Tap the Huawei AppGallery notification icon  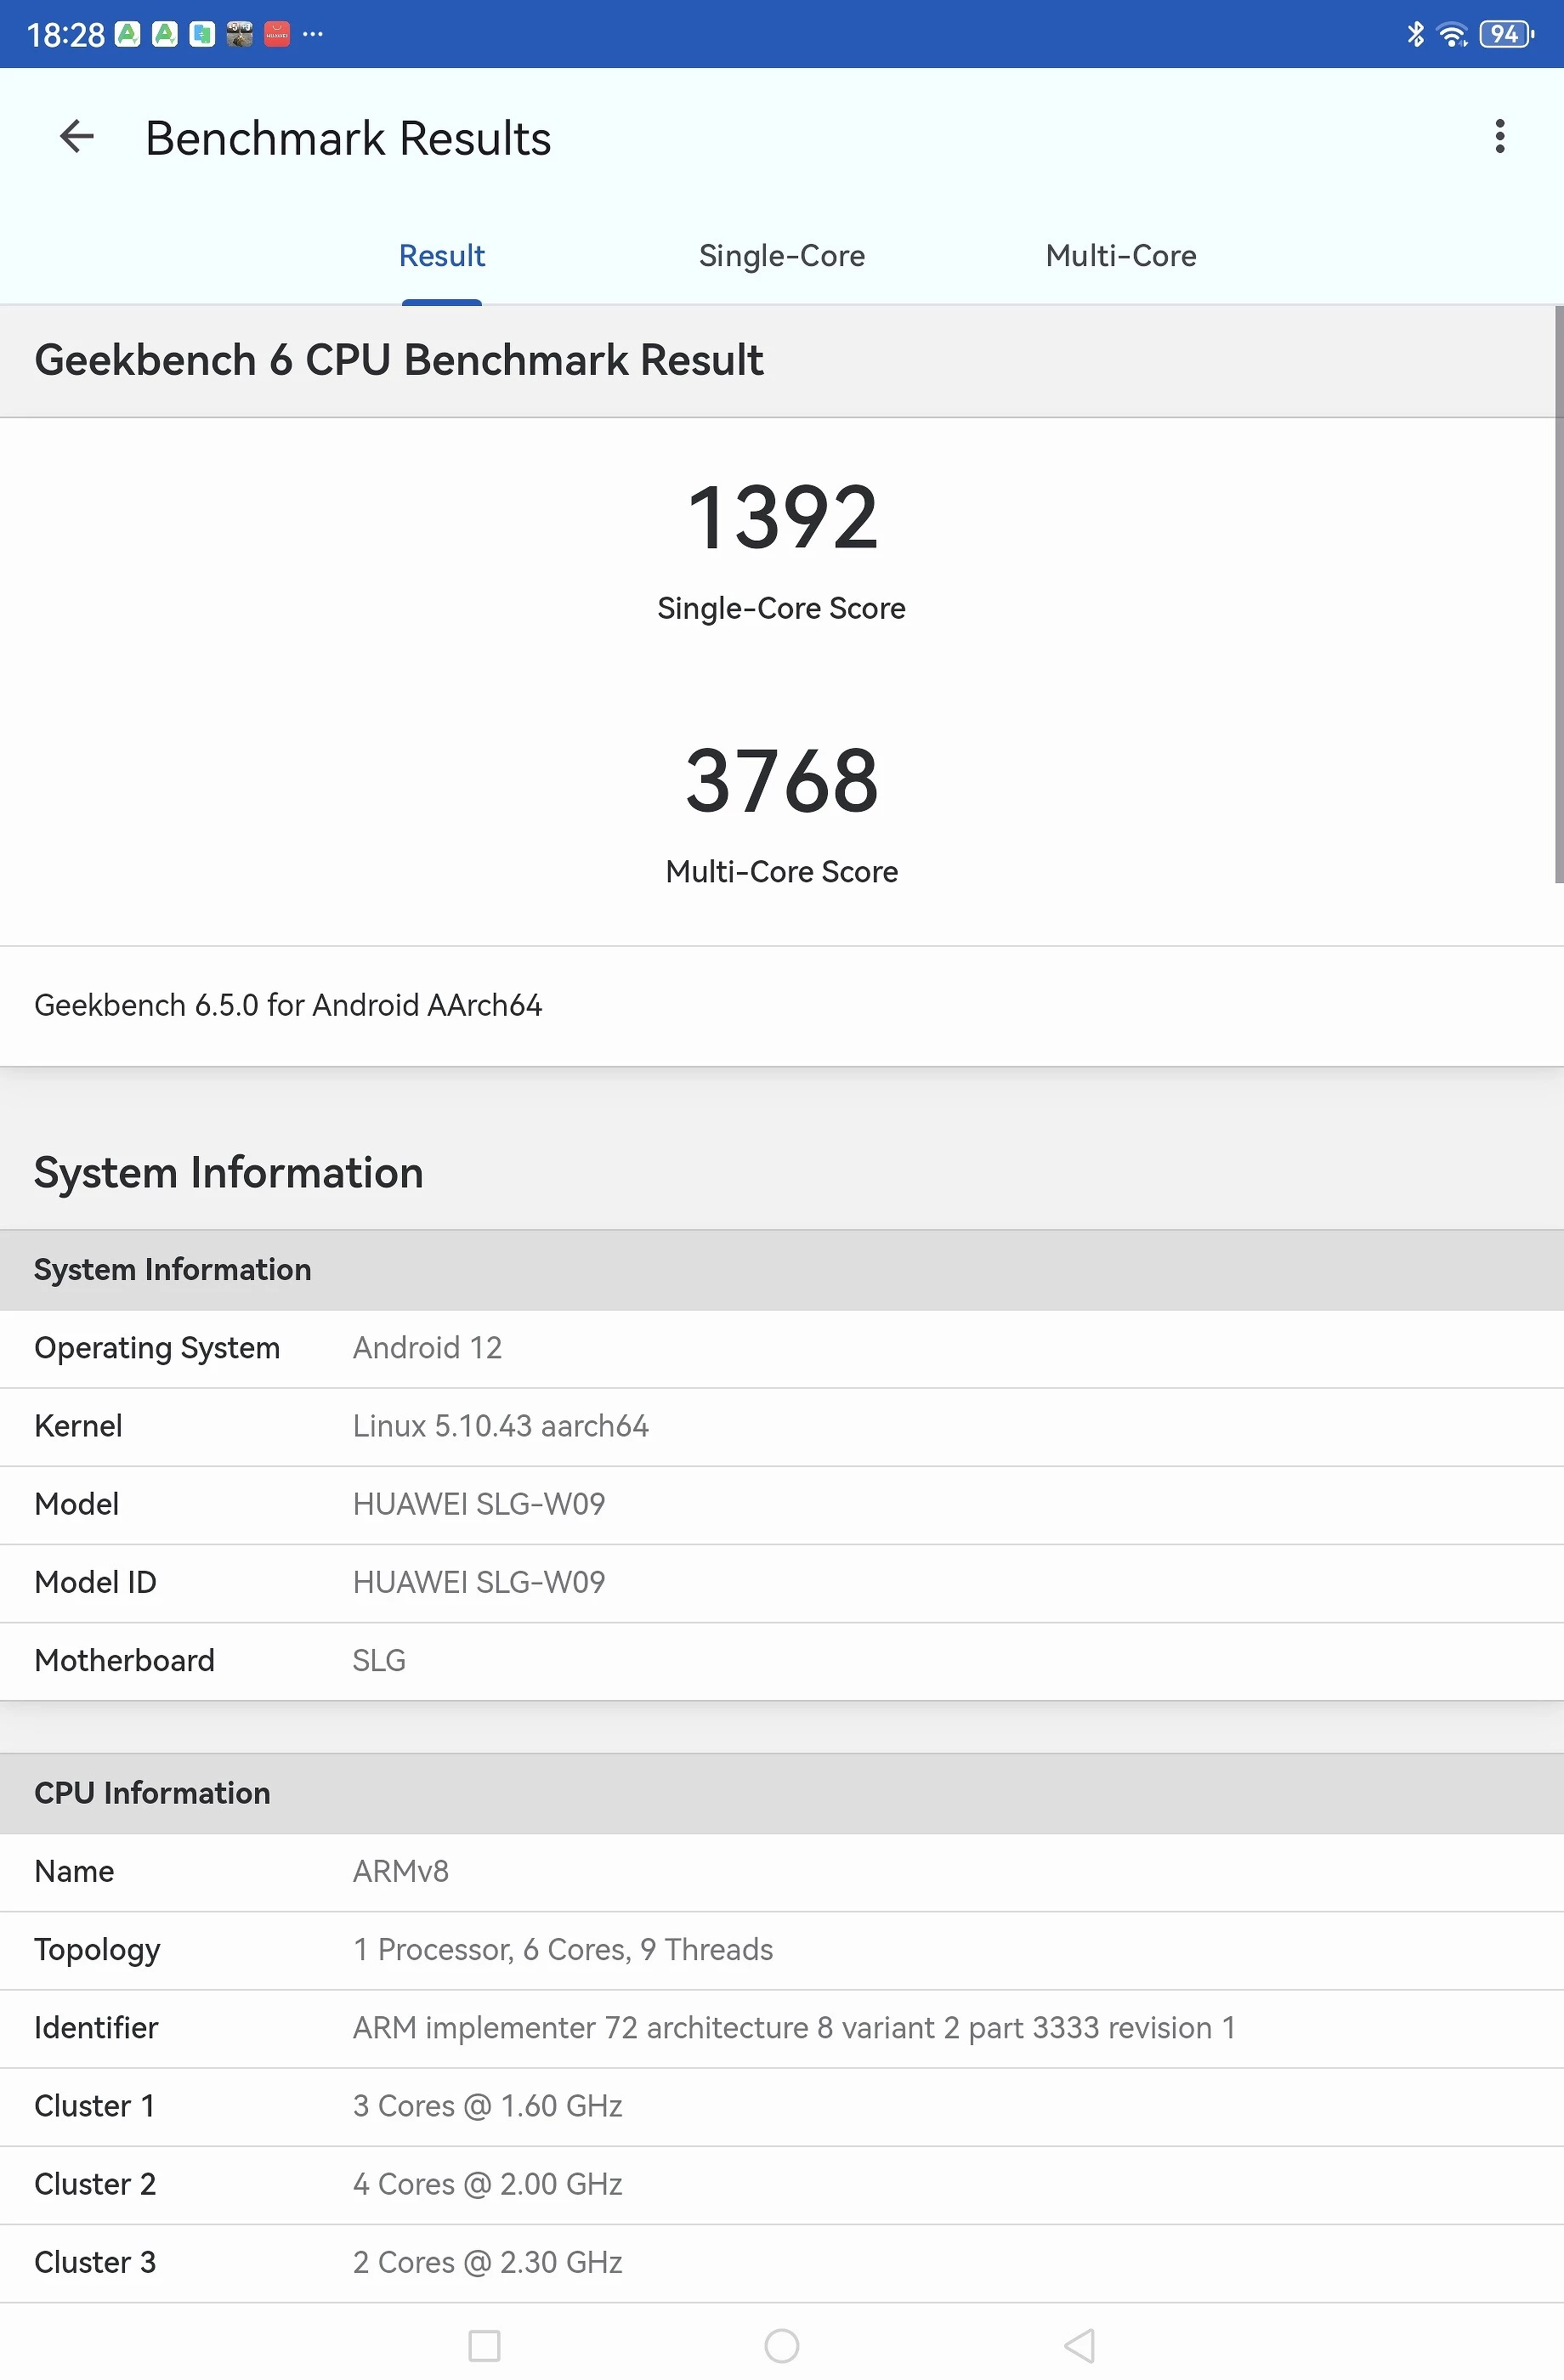coord(277,35)
